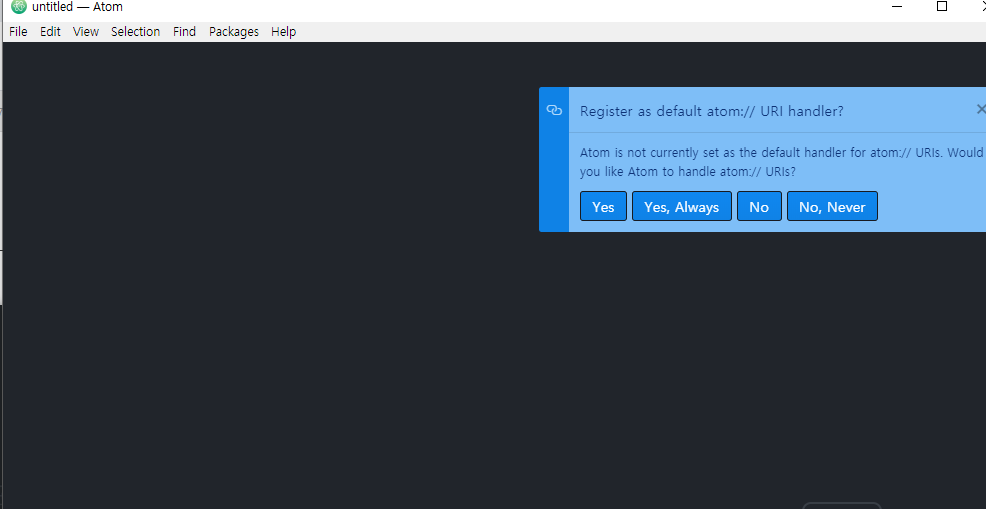Image resolution: width=986 pixels, height=509 pixels.
Task: Click the notification message about default handler
Action: [781, 162]
